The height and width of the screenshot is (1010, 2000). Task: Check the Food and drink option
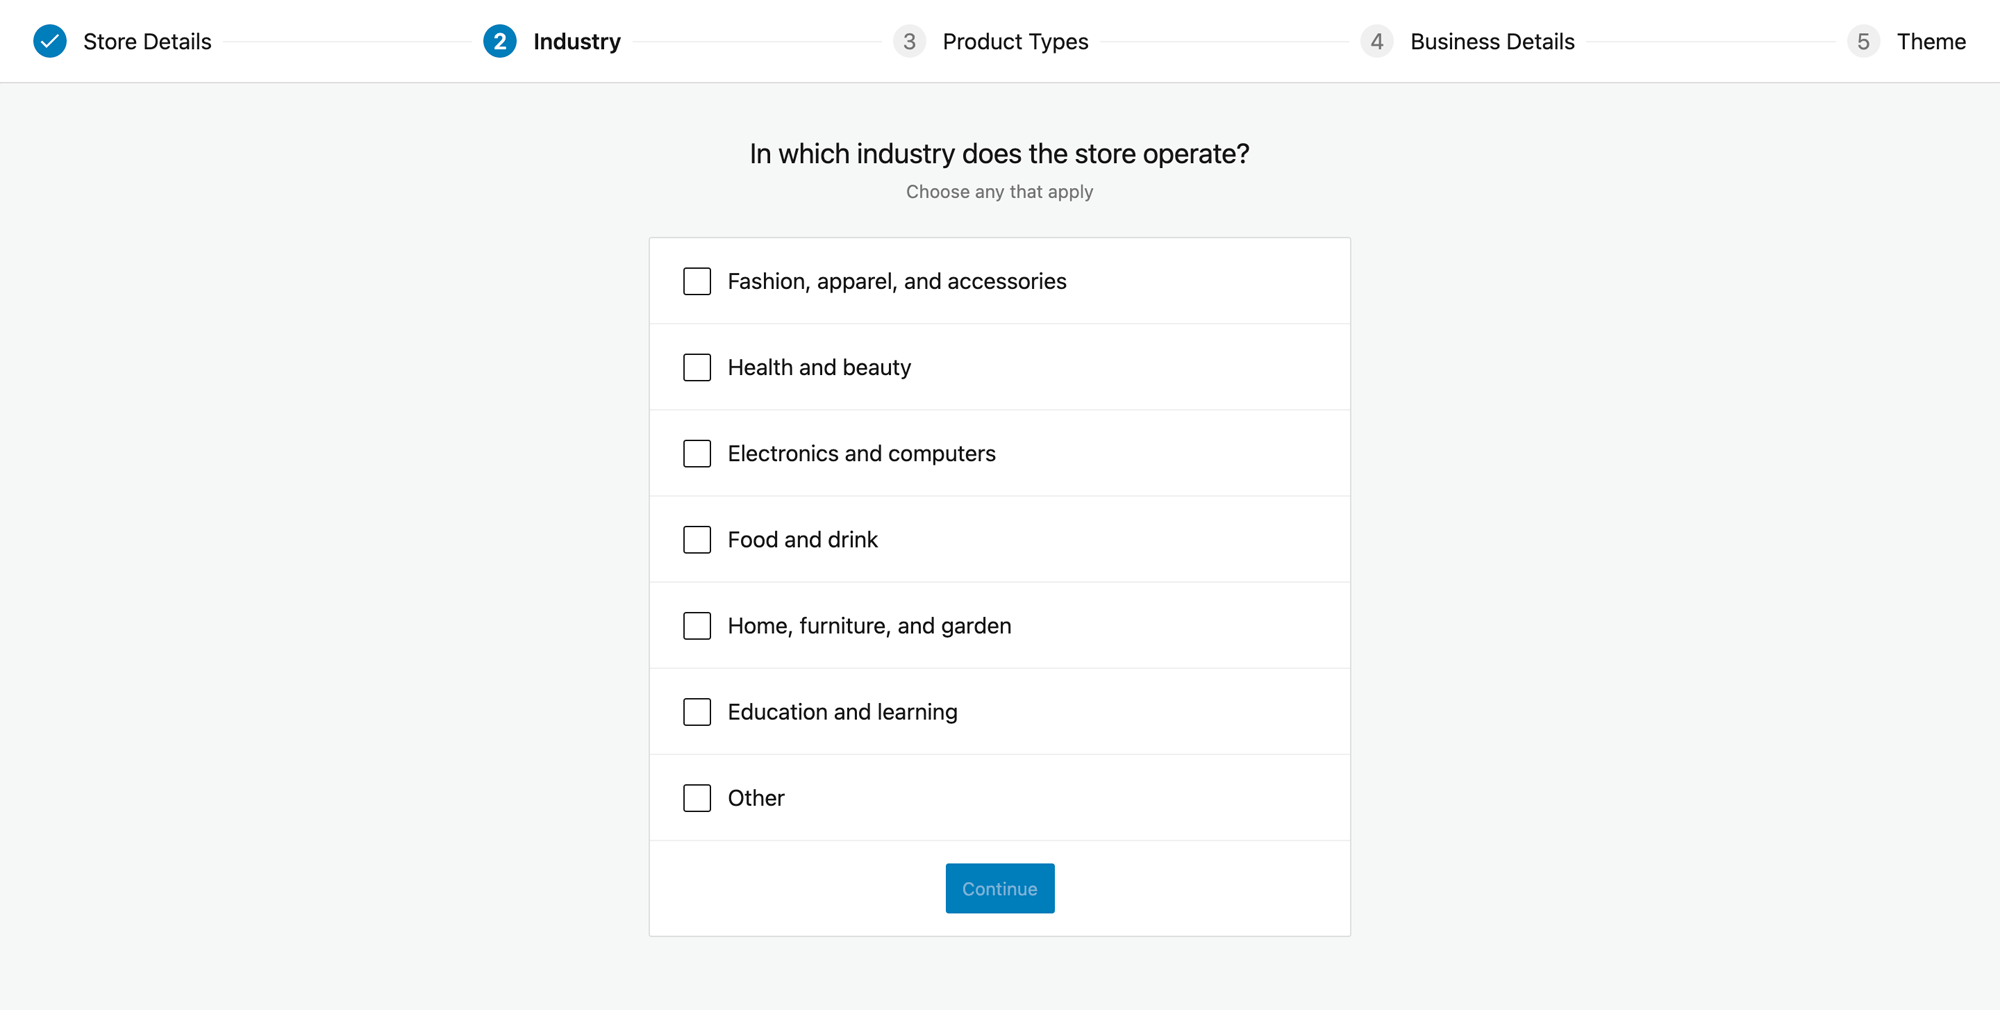[697, 539]
